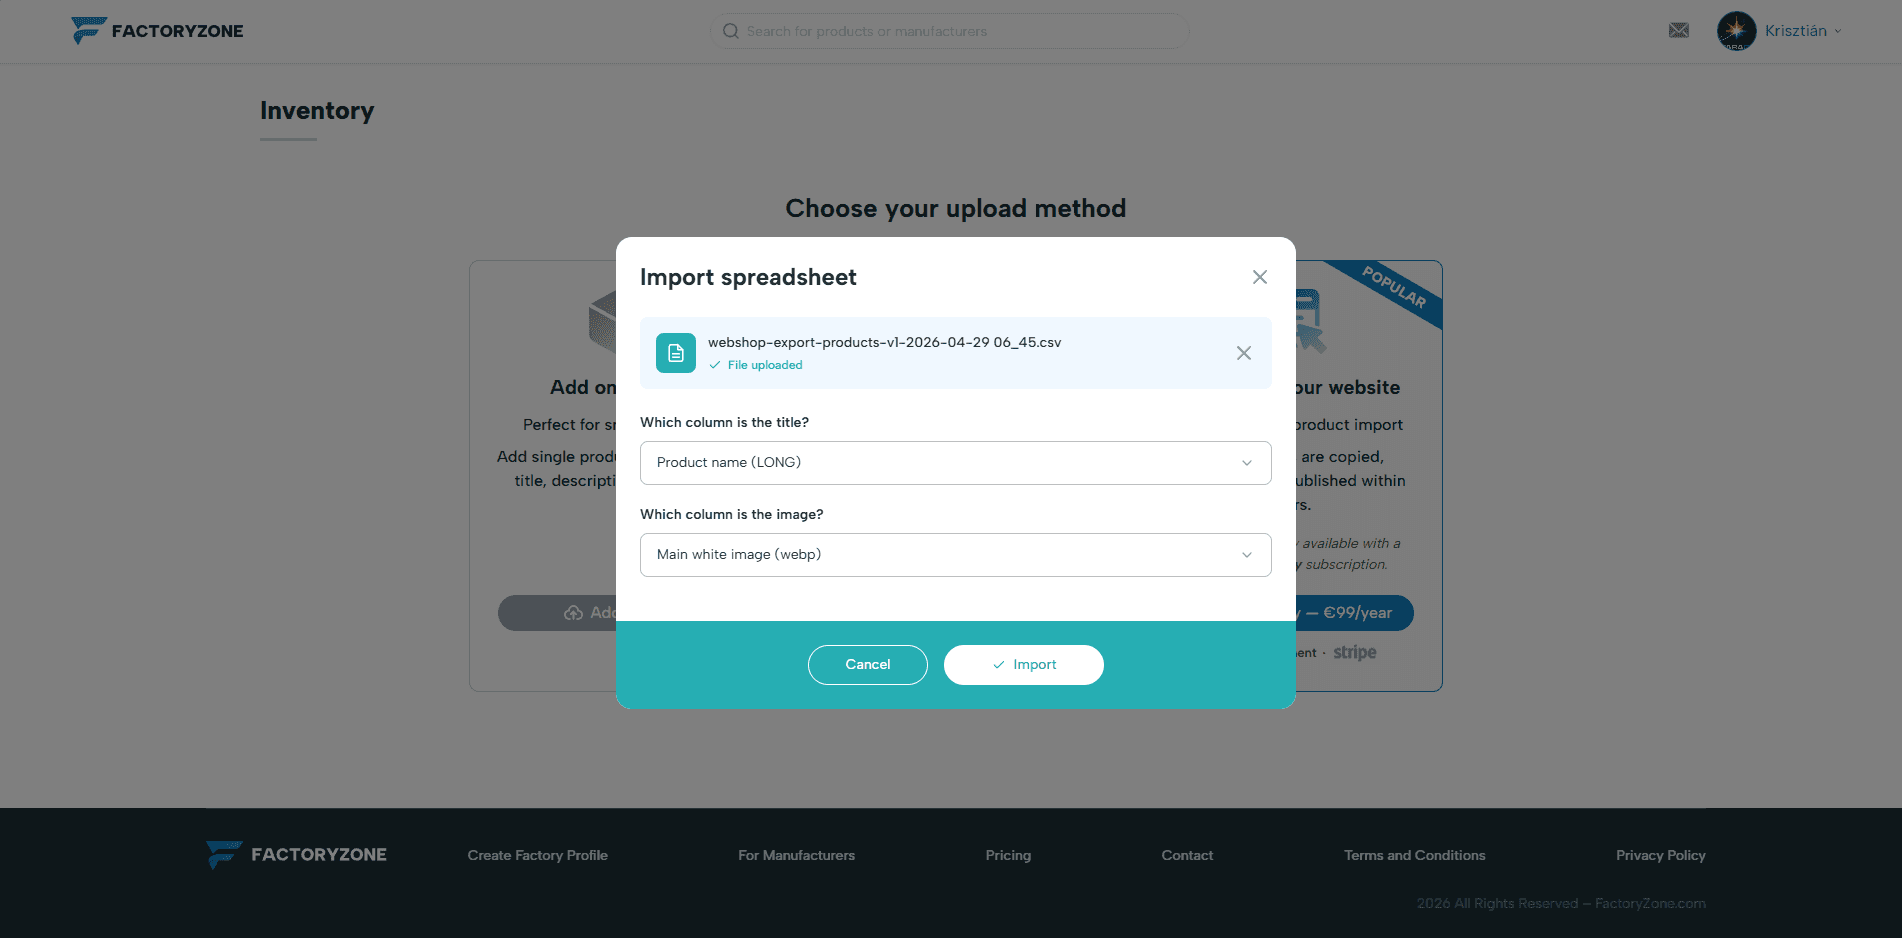Open the messages envelope icon
This screenshot has width=1902, height=938.
pyautogui.click(x=1679, y=31)
